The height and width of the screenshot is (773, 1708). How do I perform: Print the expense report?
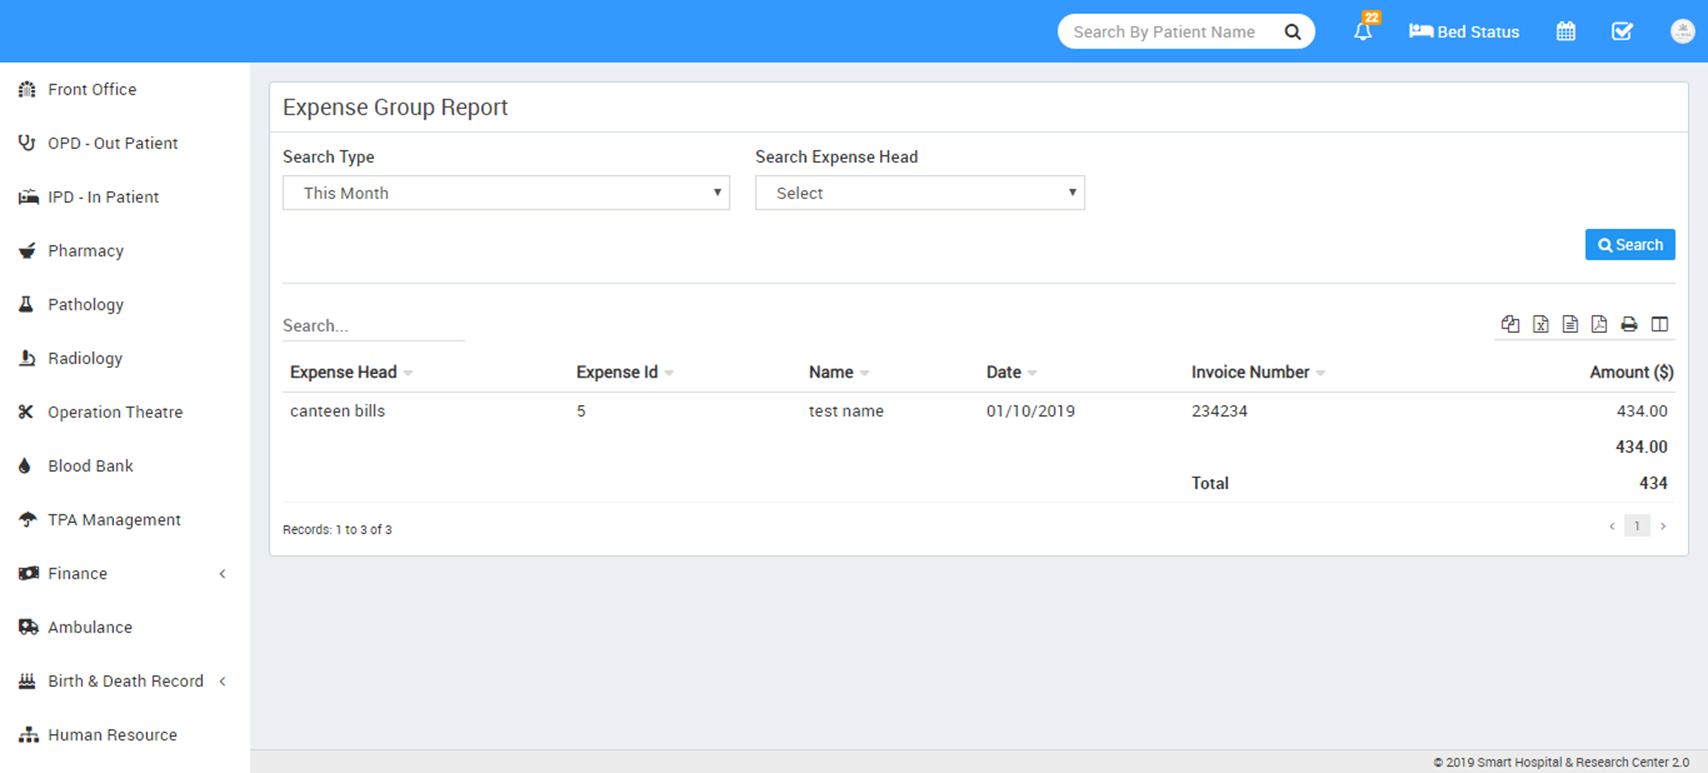(x=1629, y=324)
